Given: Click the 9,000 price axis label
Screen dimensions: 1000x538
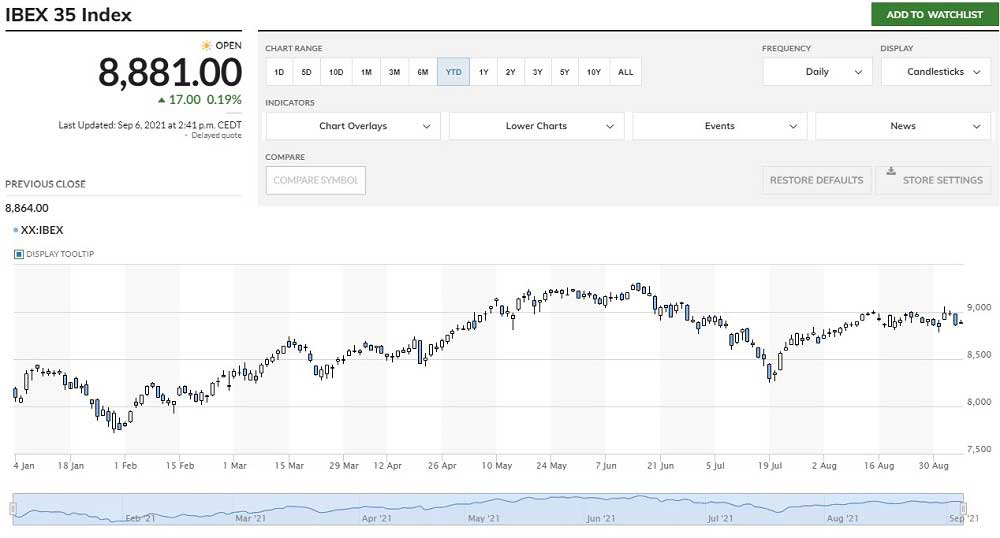Looking at the screenshot, I should pyautogui.click(x=979, y=307).
